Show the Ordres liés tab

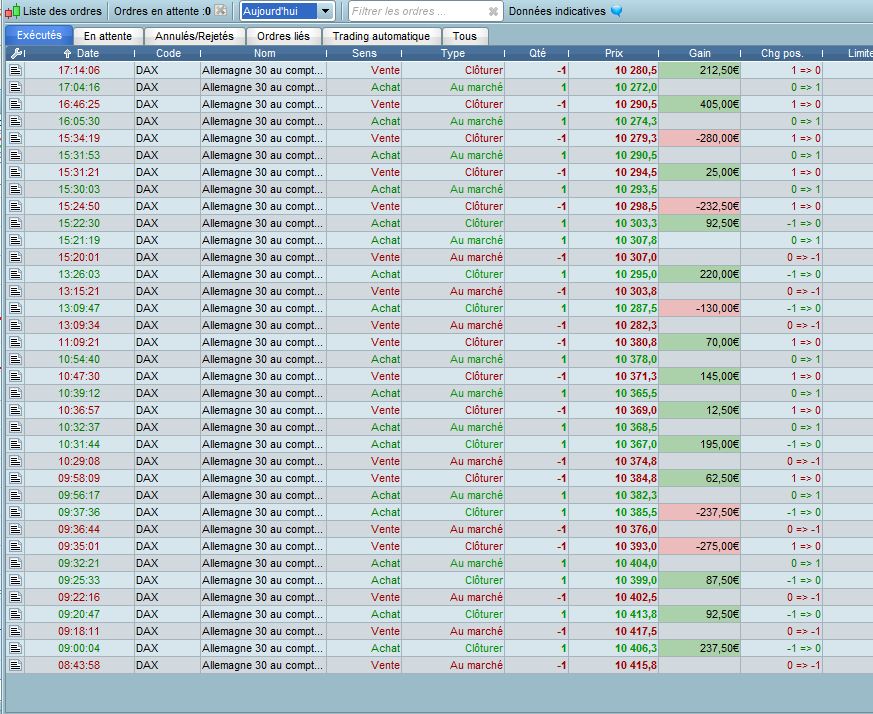283,36
